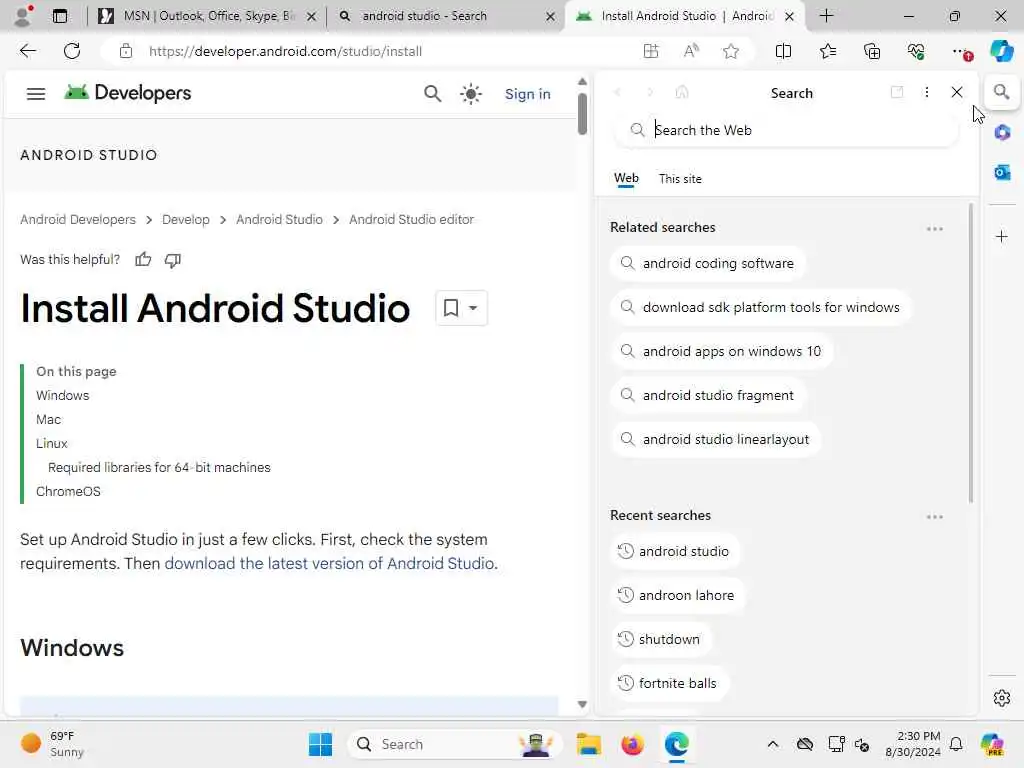Open split screen icon in toolbar
Viewport: 1024px width, 768px height.
[x=783, y=51]
